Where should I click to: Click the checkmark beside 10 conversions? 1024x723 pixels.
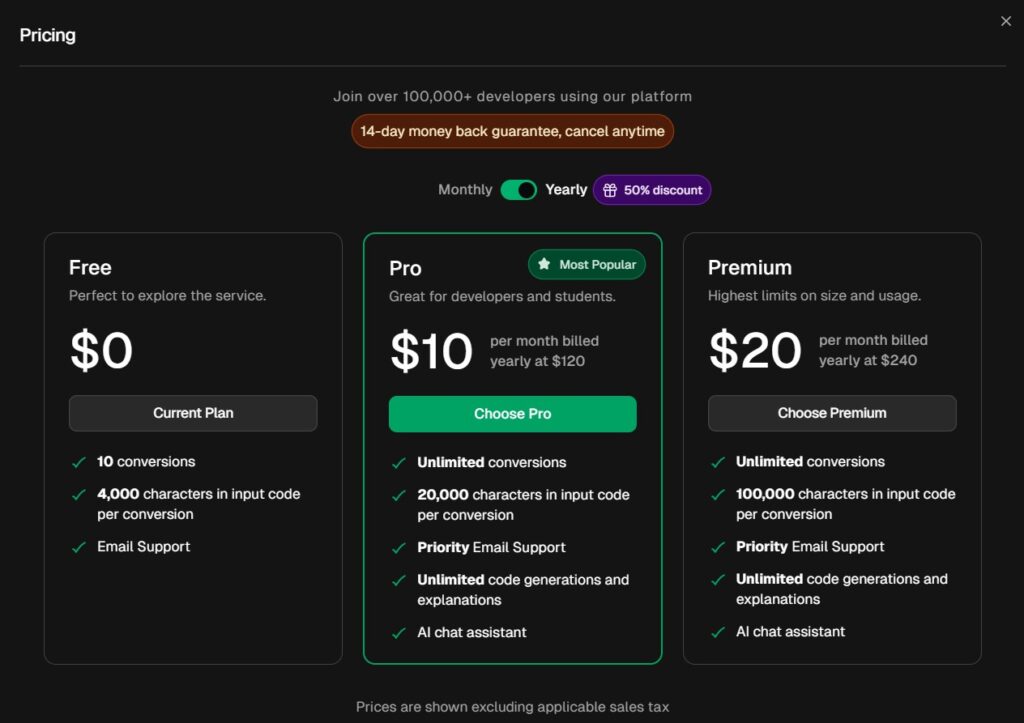pyautogui.click(x=79, y=461)
